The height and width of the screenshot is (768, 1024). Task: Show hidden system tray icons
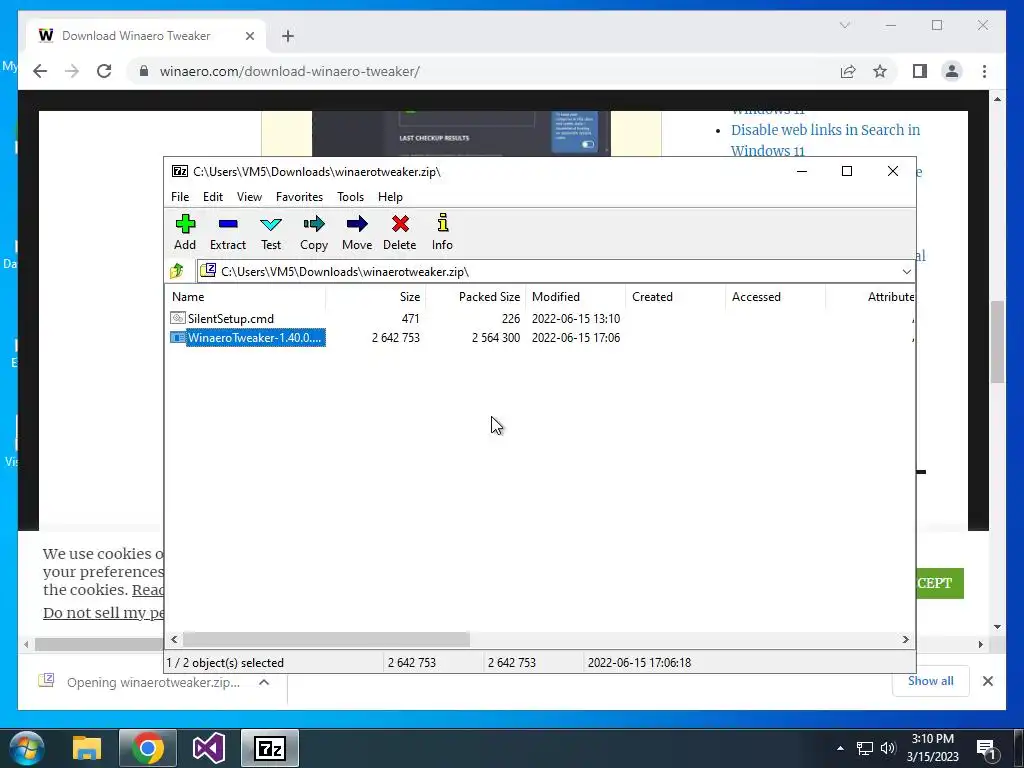point(840,748)
